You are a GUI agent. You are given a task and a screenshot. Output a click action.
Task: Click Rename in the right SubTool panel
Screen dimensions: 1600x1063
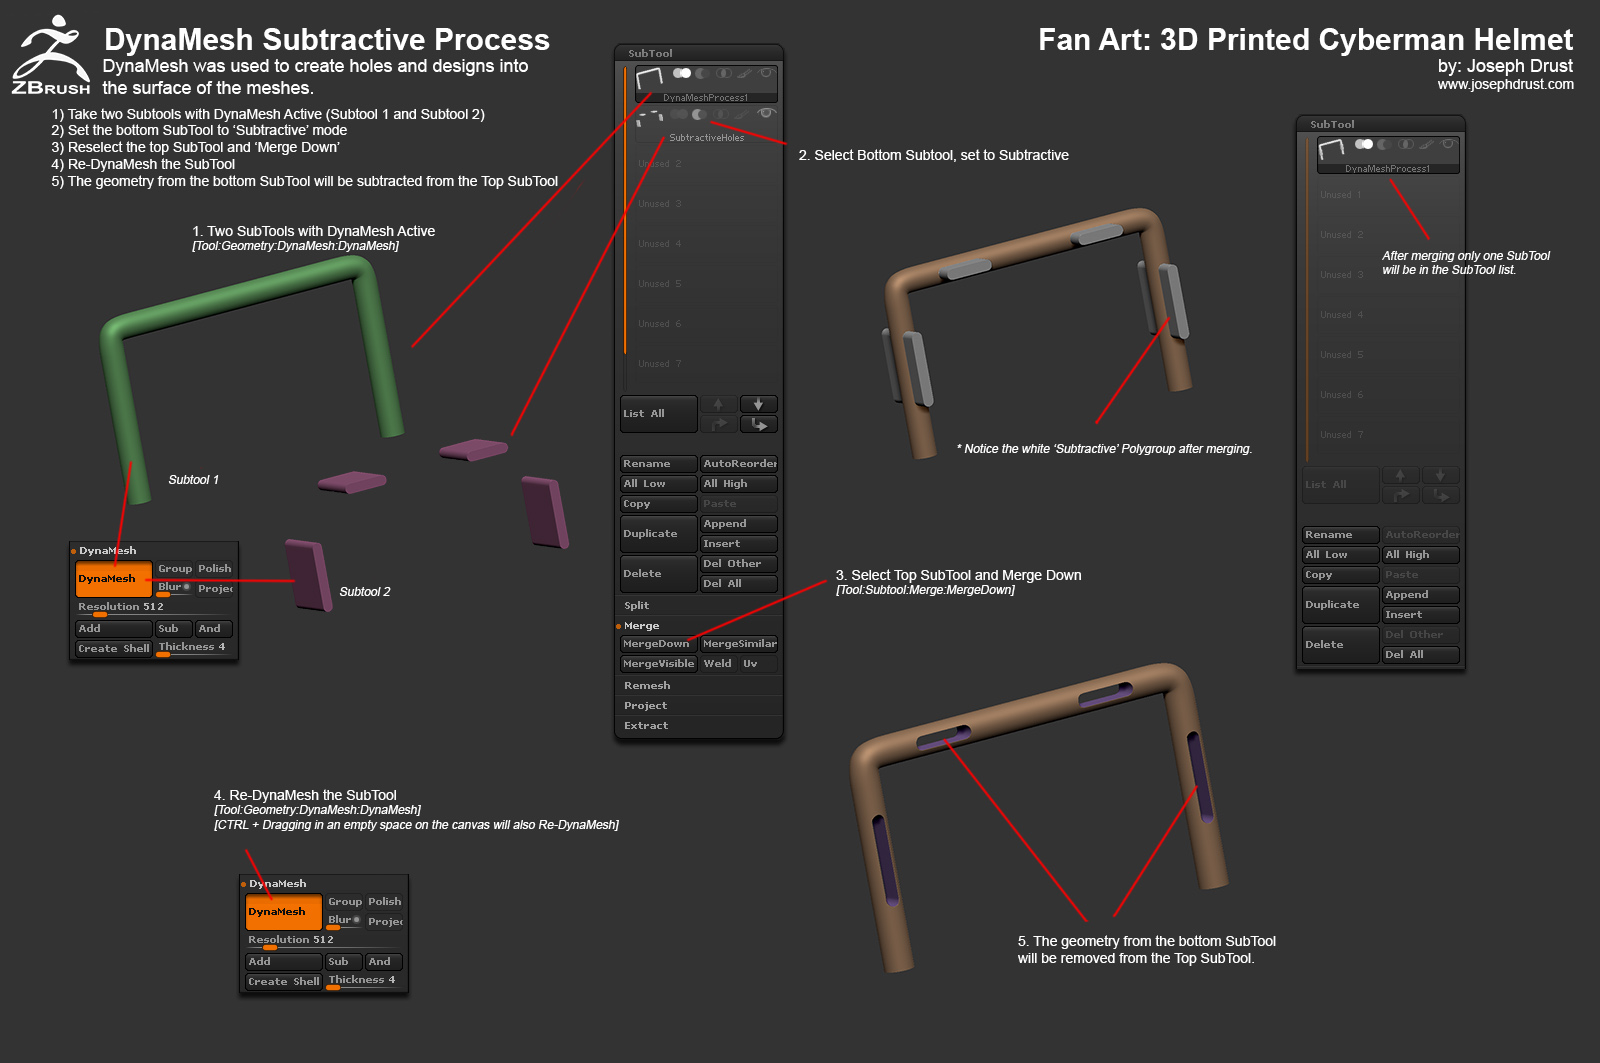1341,535
